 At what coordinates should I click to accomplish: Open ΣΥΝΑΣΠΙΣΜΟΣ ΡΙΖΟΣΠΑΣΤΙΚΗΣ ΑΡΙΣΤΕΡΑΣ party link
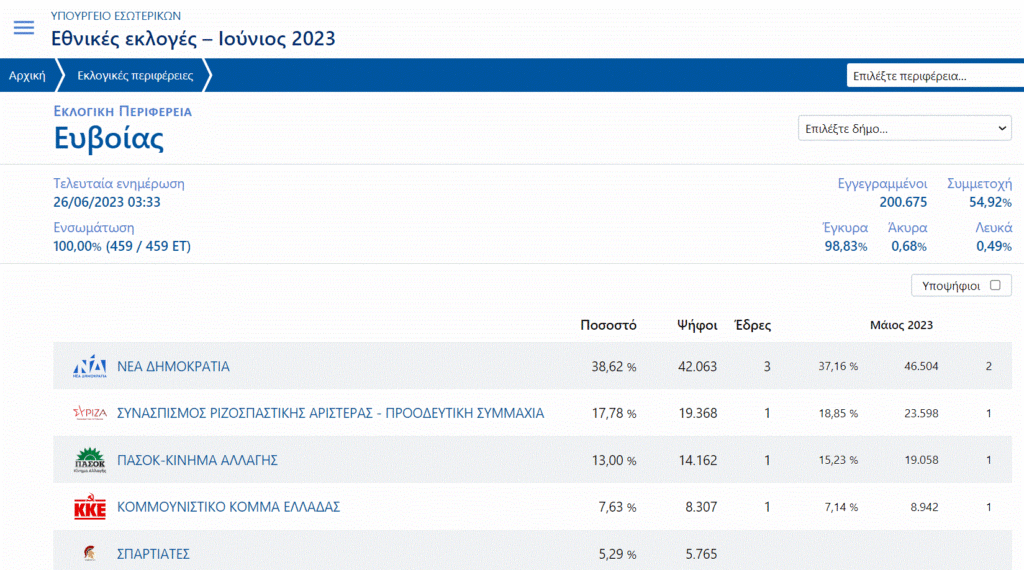coord(330,413)
